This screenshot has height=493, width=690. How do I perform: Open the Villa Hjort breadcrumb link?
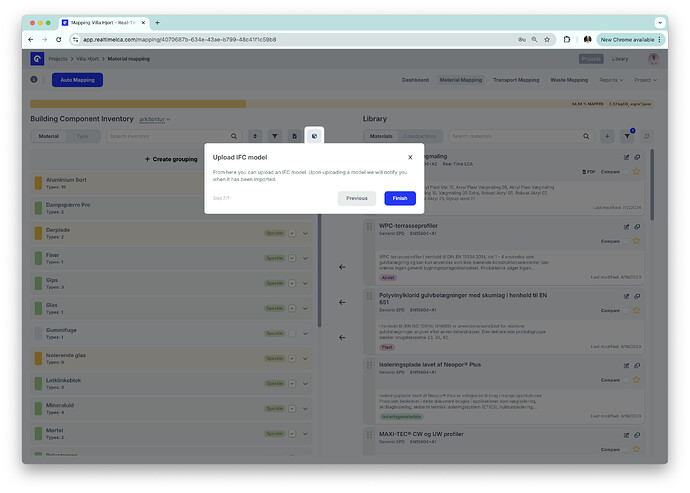pos(88,59)
